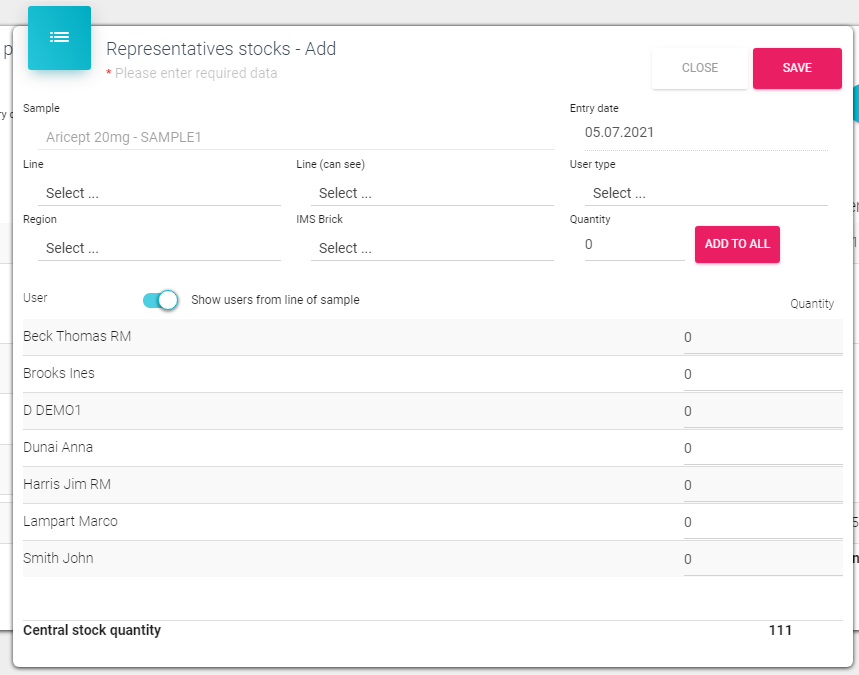Image resolution: width=859 pixels, height=675 pixels.
Task: Focus the Sample input field
Action: pyautogui.click(x=296, y=137)
